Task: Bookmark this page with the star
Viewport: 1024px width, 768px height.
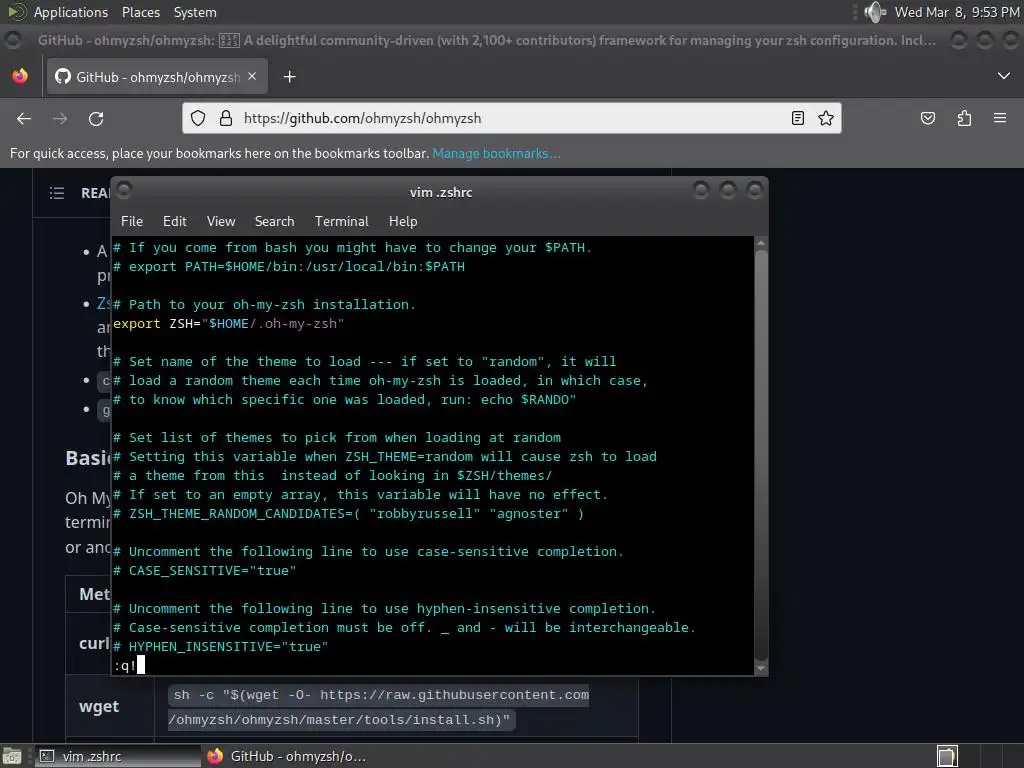Action: coord(826,118)
